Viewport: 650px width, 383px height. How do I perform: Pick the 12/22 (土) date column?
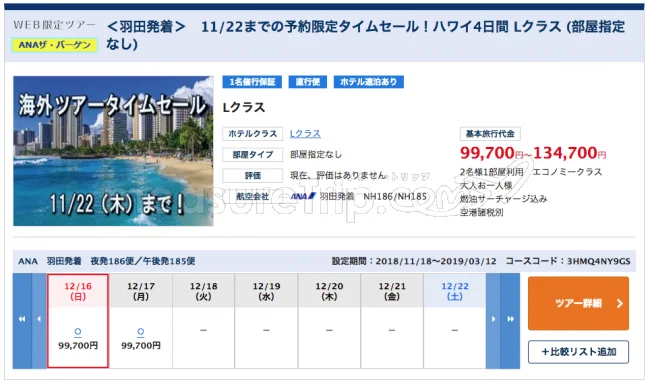click(455, 321)
